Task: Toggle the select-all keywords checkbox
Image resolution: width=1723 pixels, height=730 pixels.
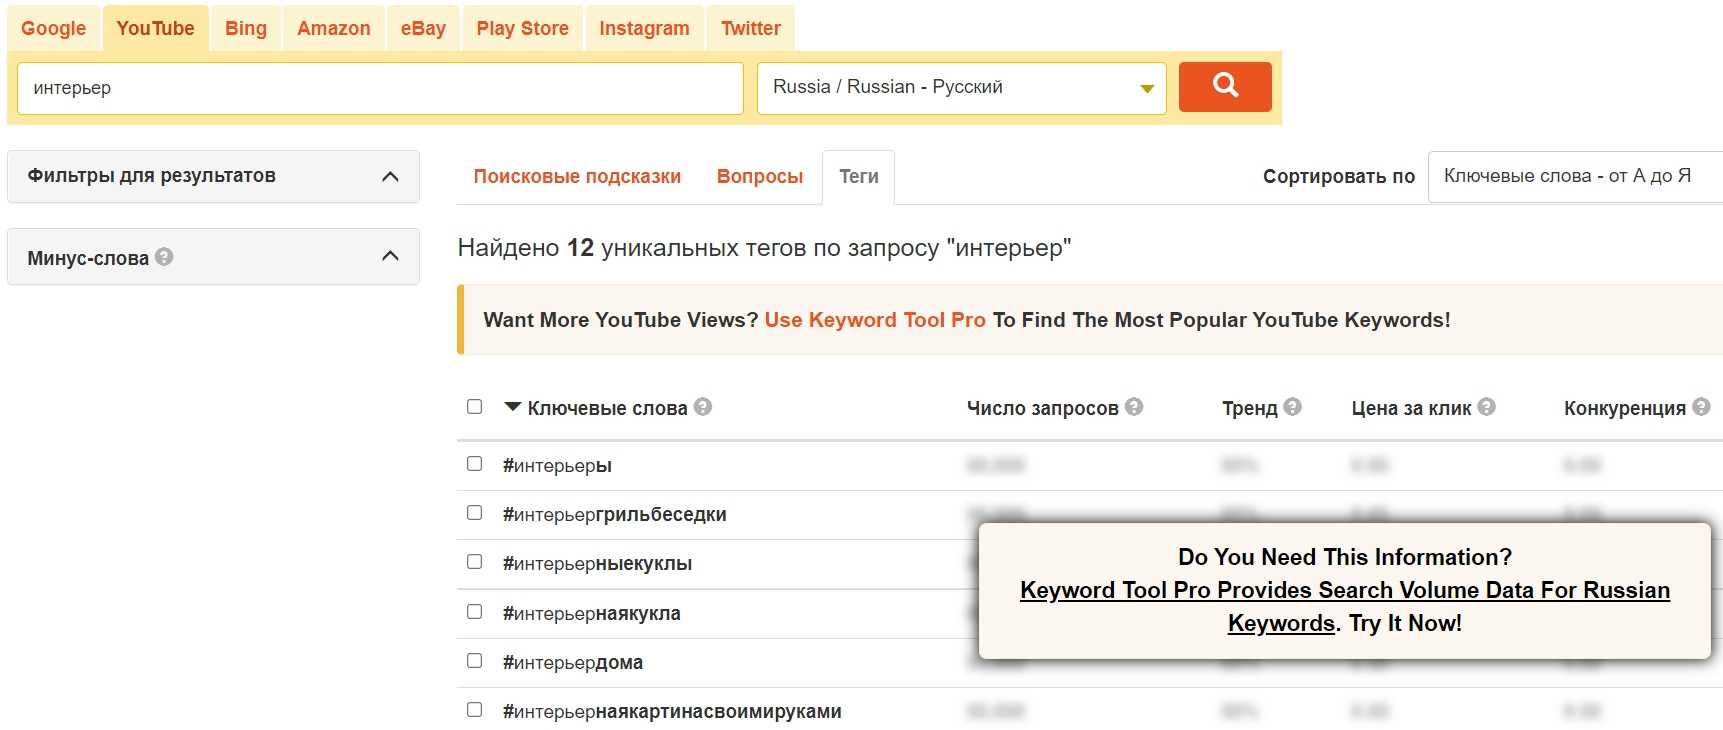Action: (475, 407)
